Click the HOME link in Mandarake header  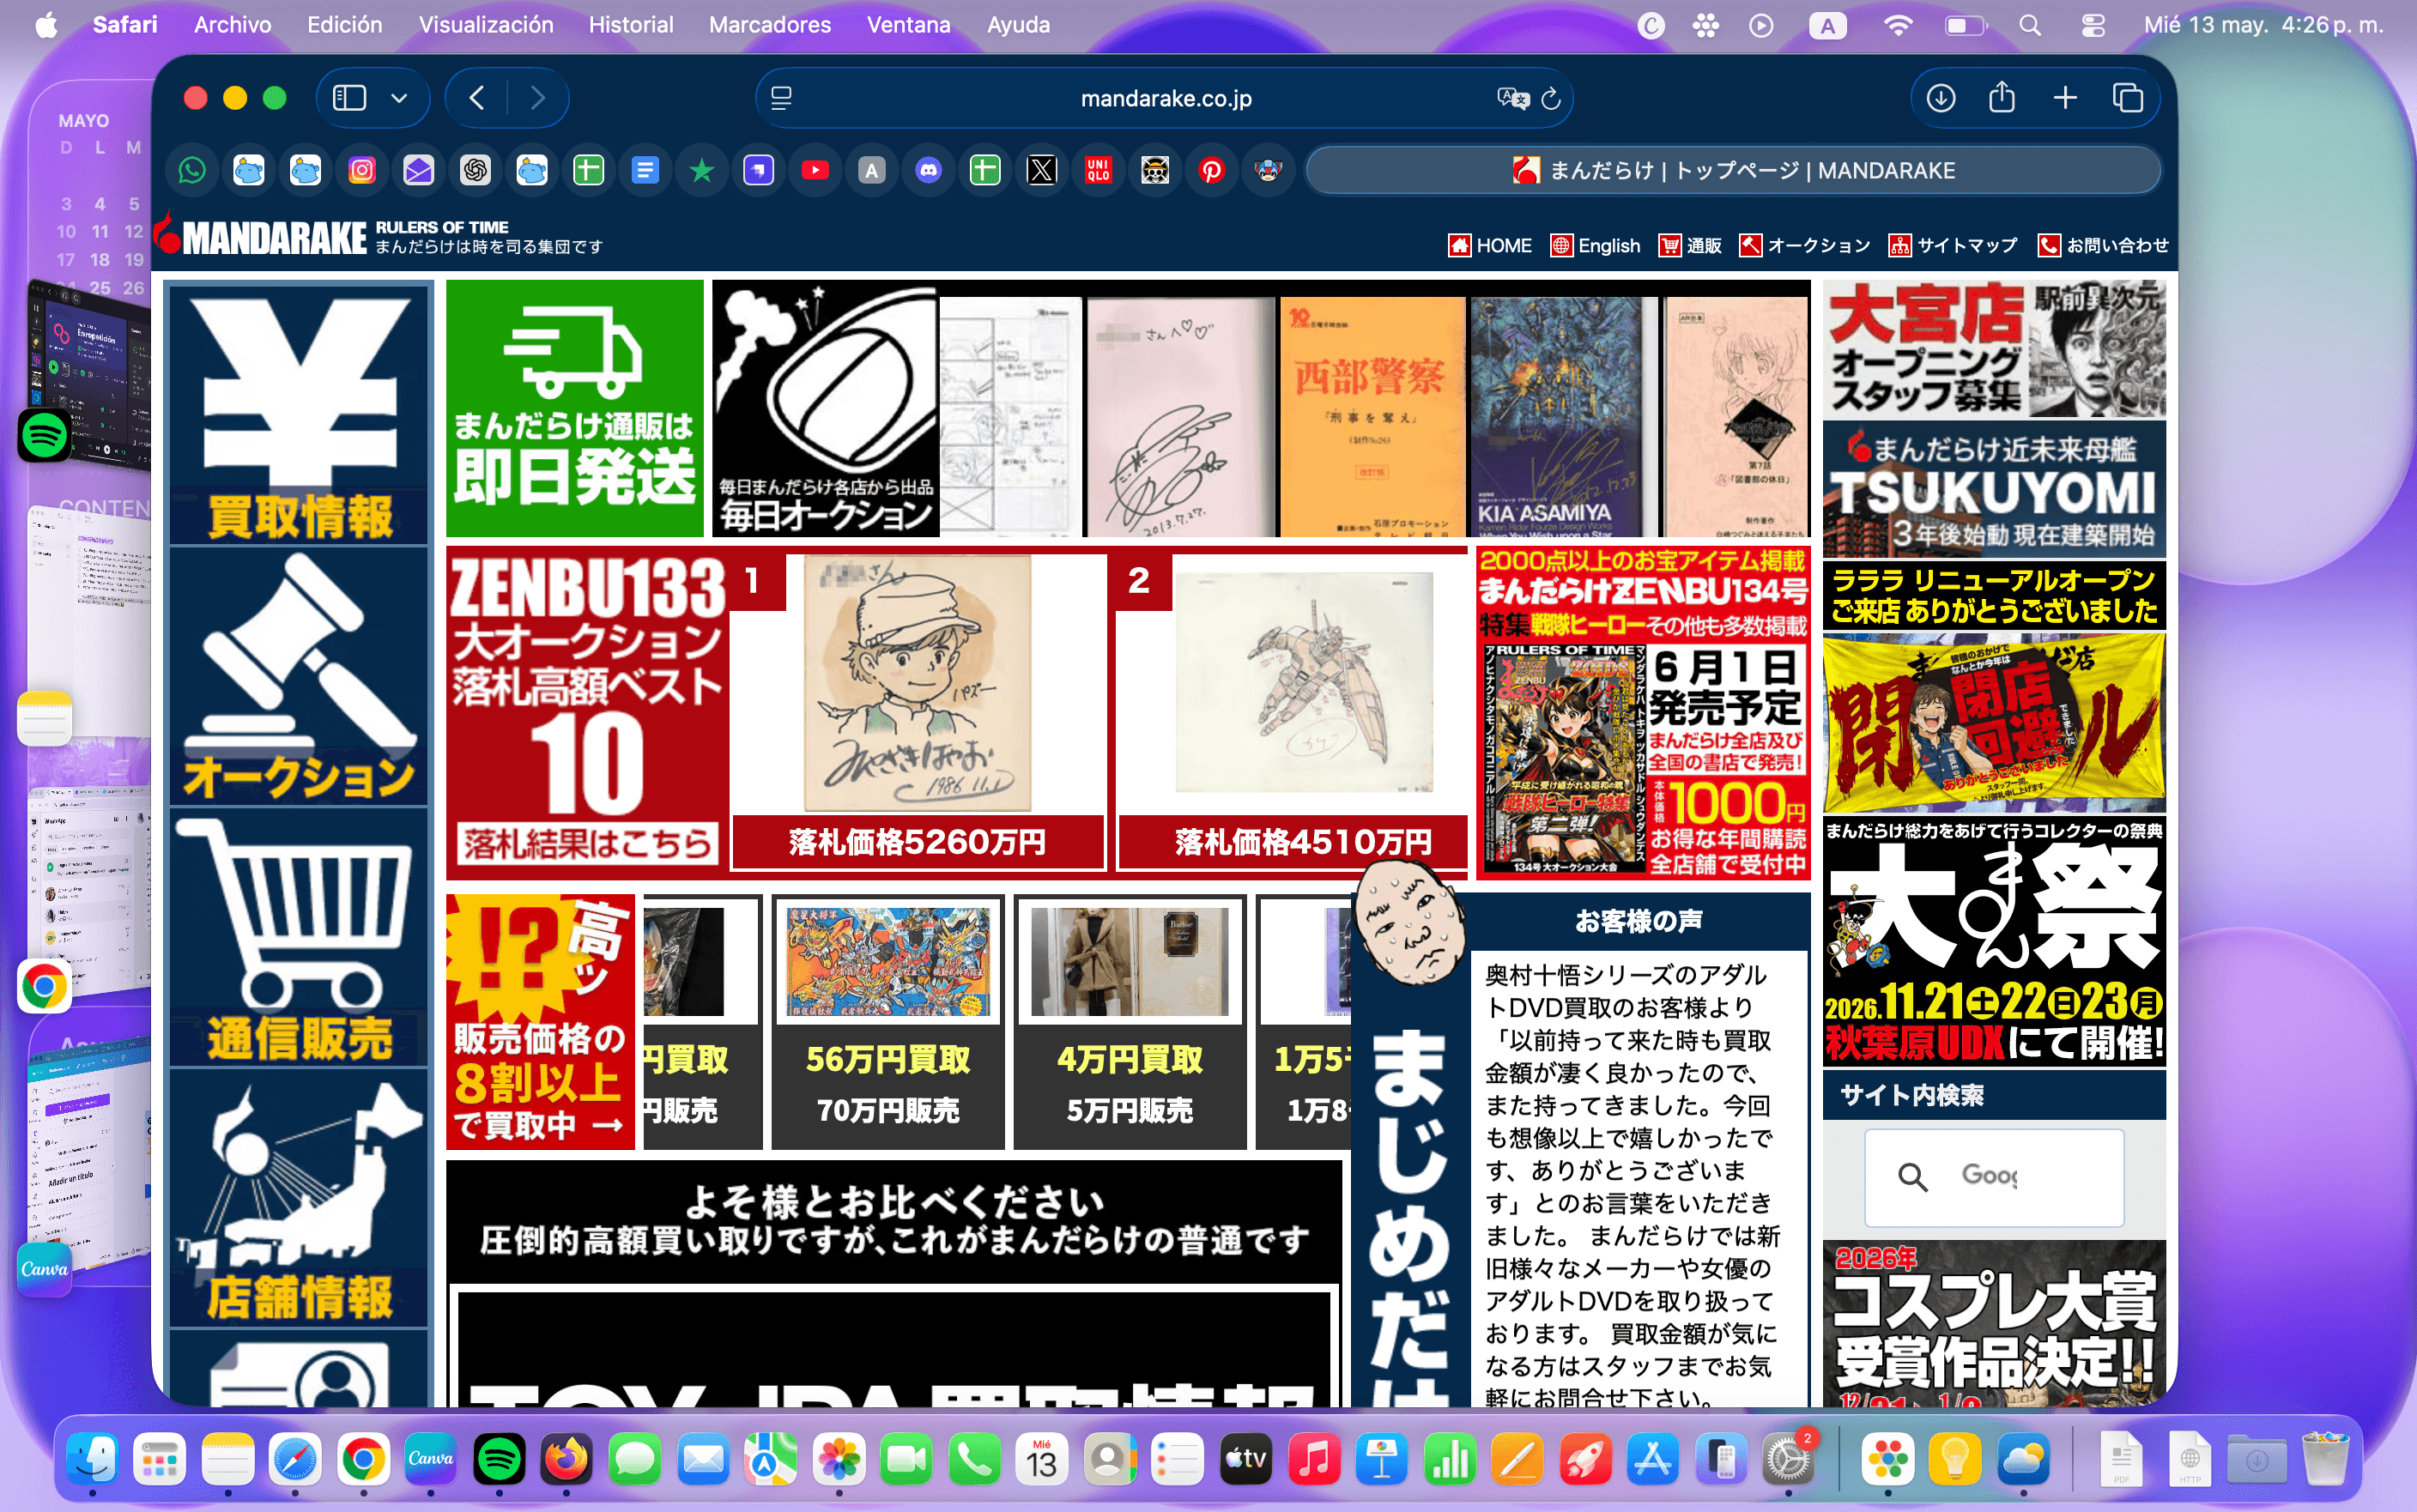(x=1489, y=246)
